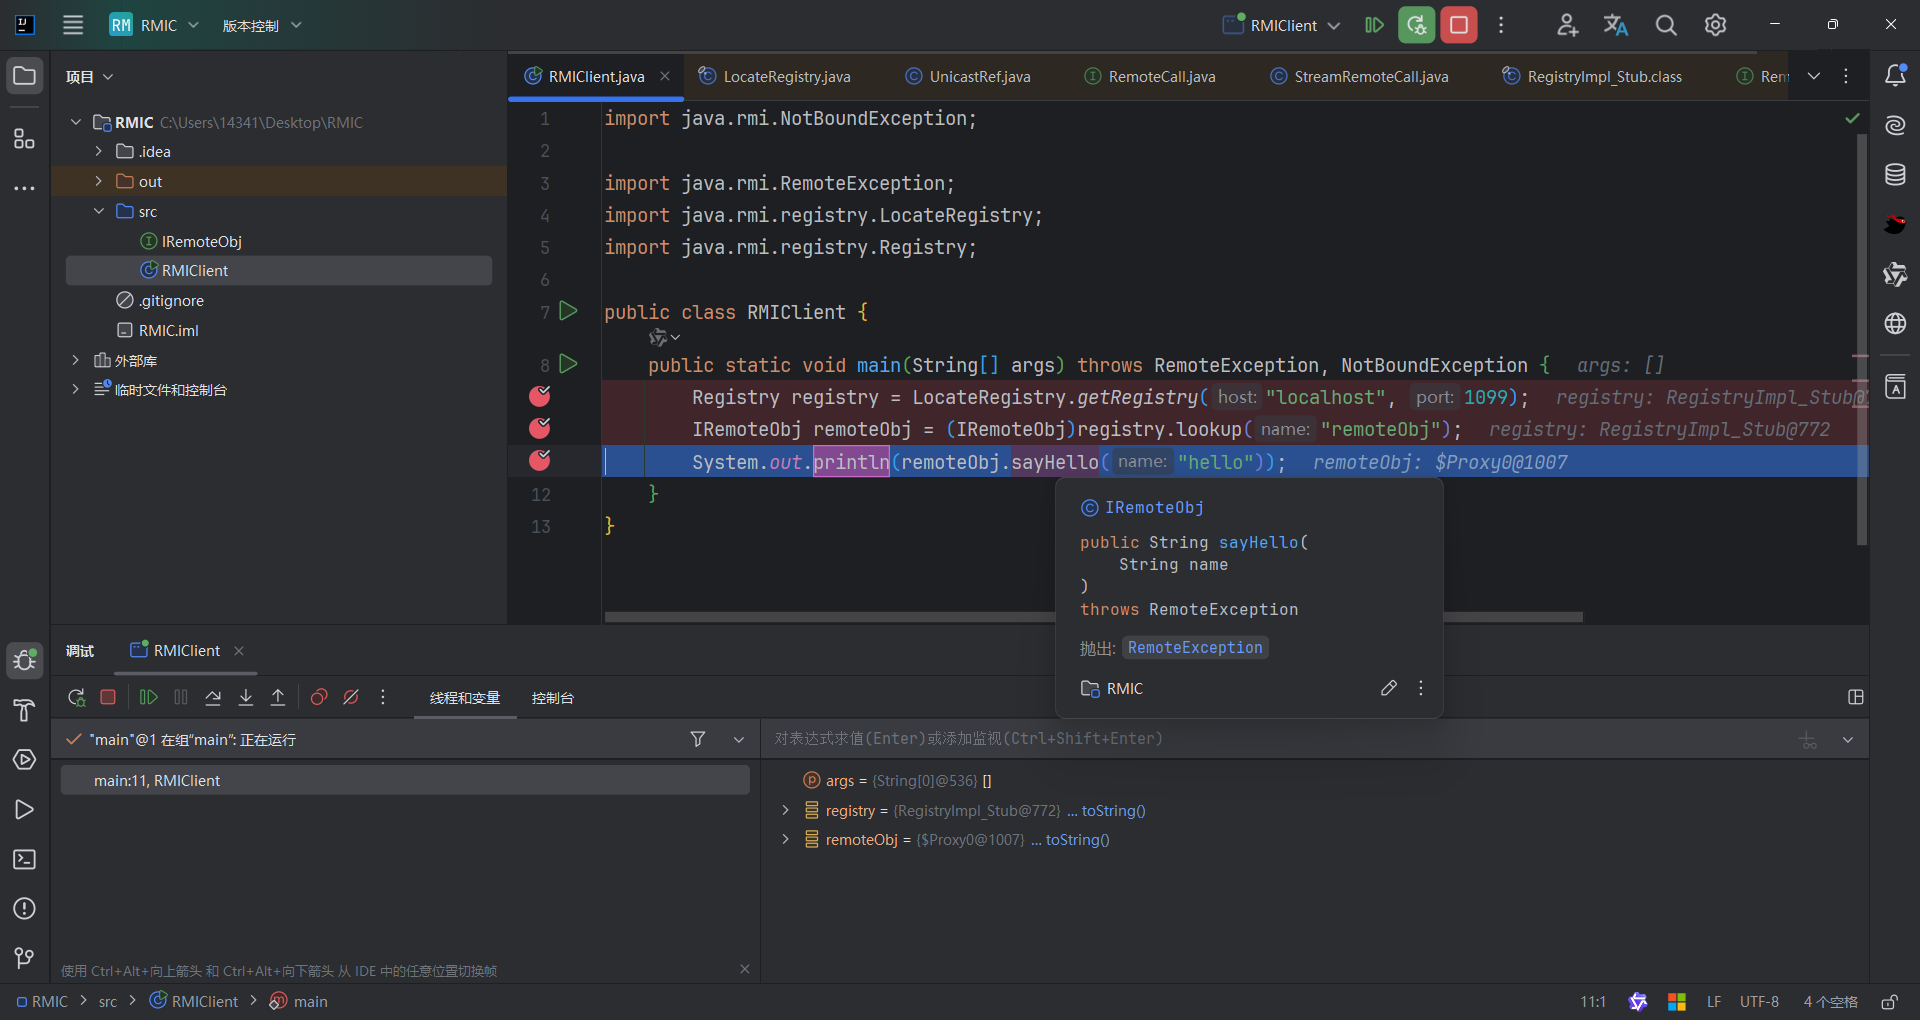1920x1020 pixels.
Task: Resume program from top toolbar
Action: [1375, 25]
